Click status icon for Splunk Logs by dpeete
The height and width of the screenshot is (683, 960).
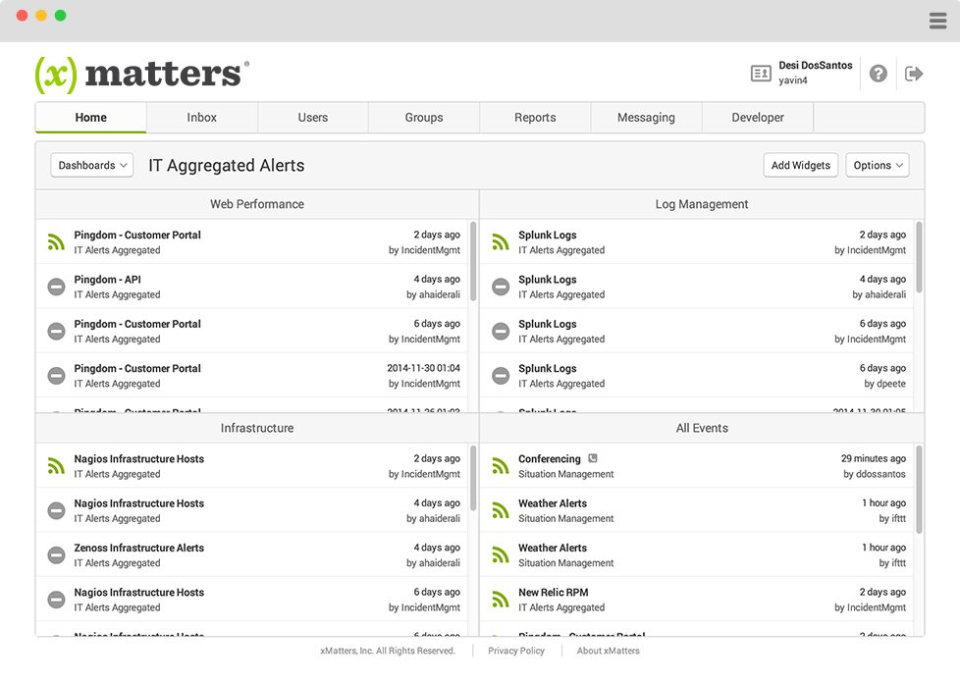tap(500, 376)
